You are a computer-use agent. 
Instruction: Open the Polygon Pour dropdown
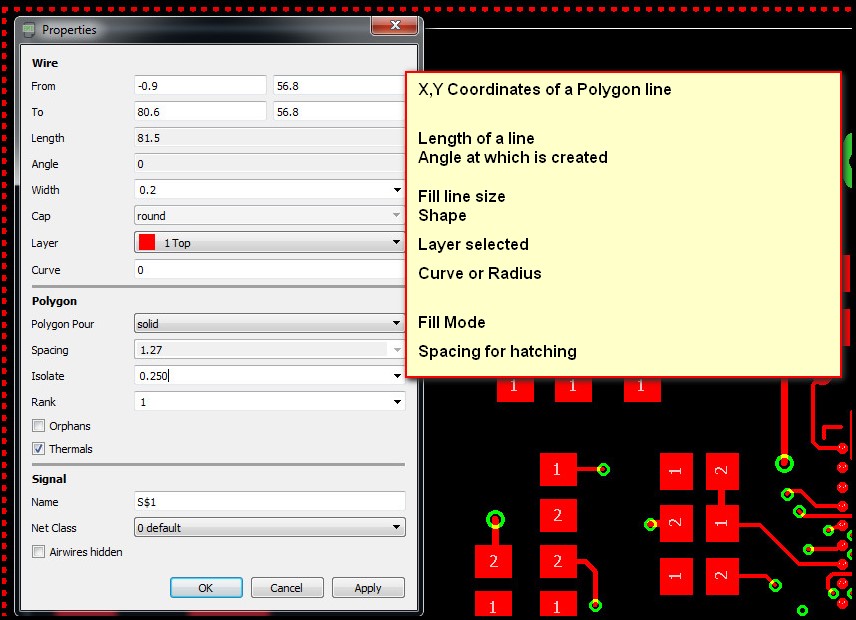coord(269,324)
